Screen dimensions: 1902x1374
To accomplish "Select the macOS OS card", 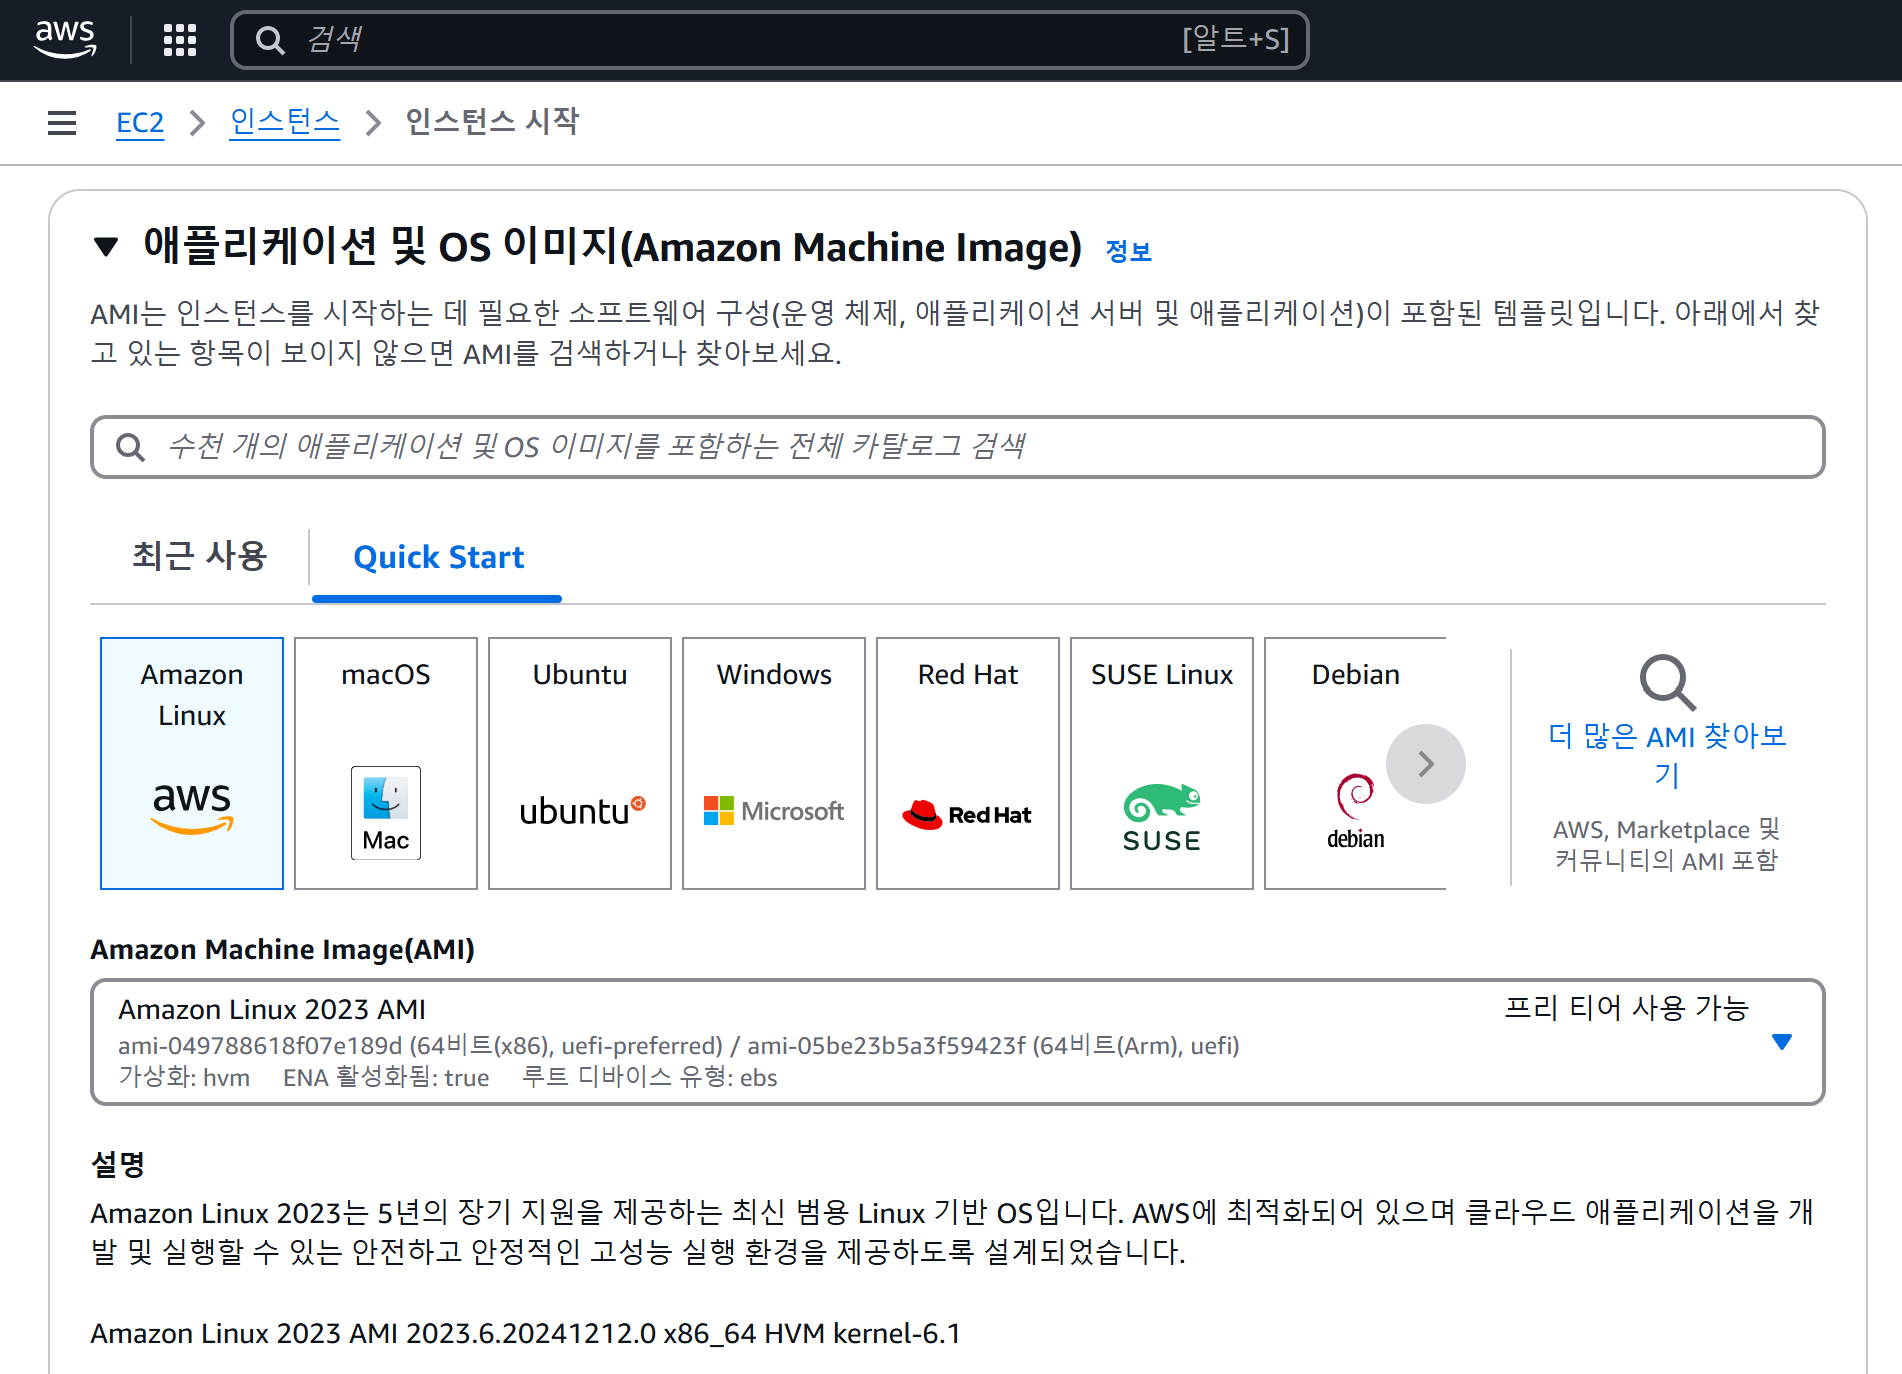I will (386, 763).
